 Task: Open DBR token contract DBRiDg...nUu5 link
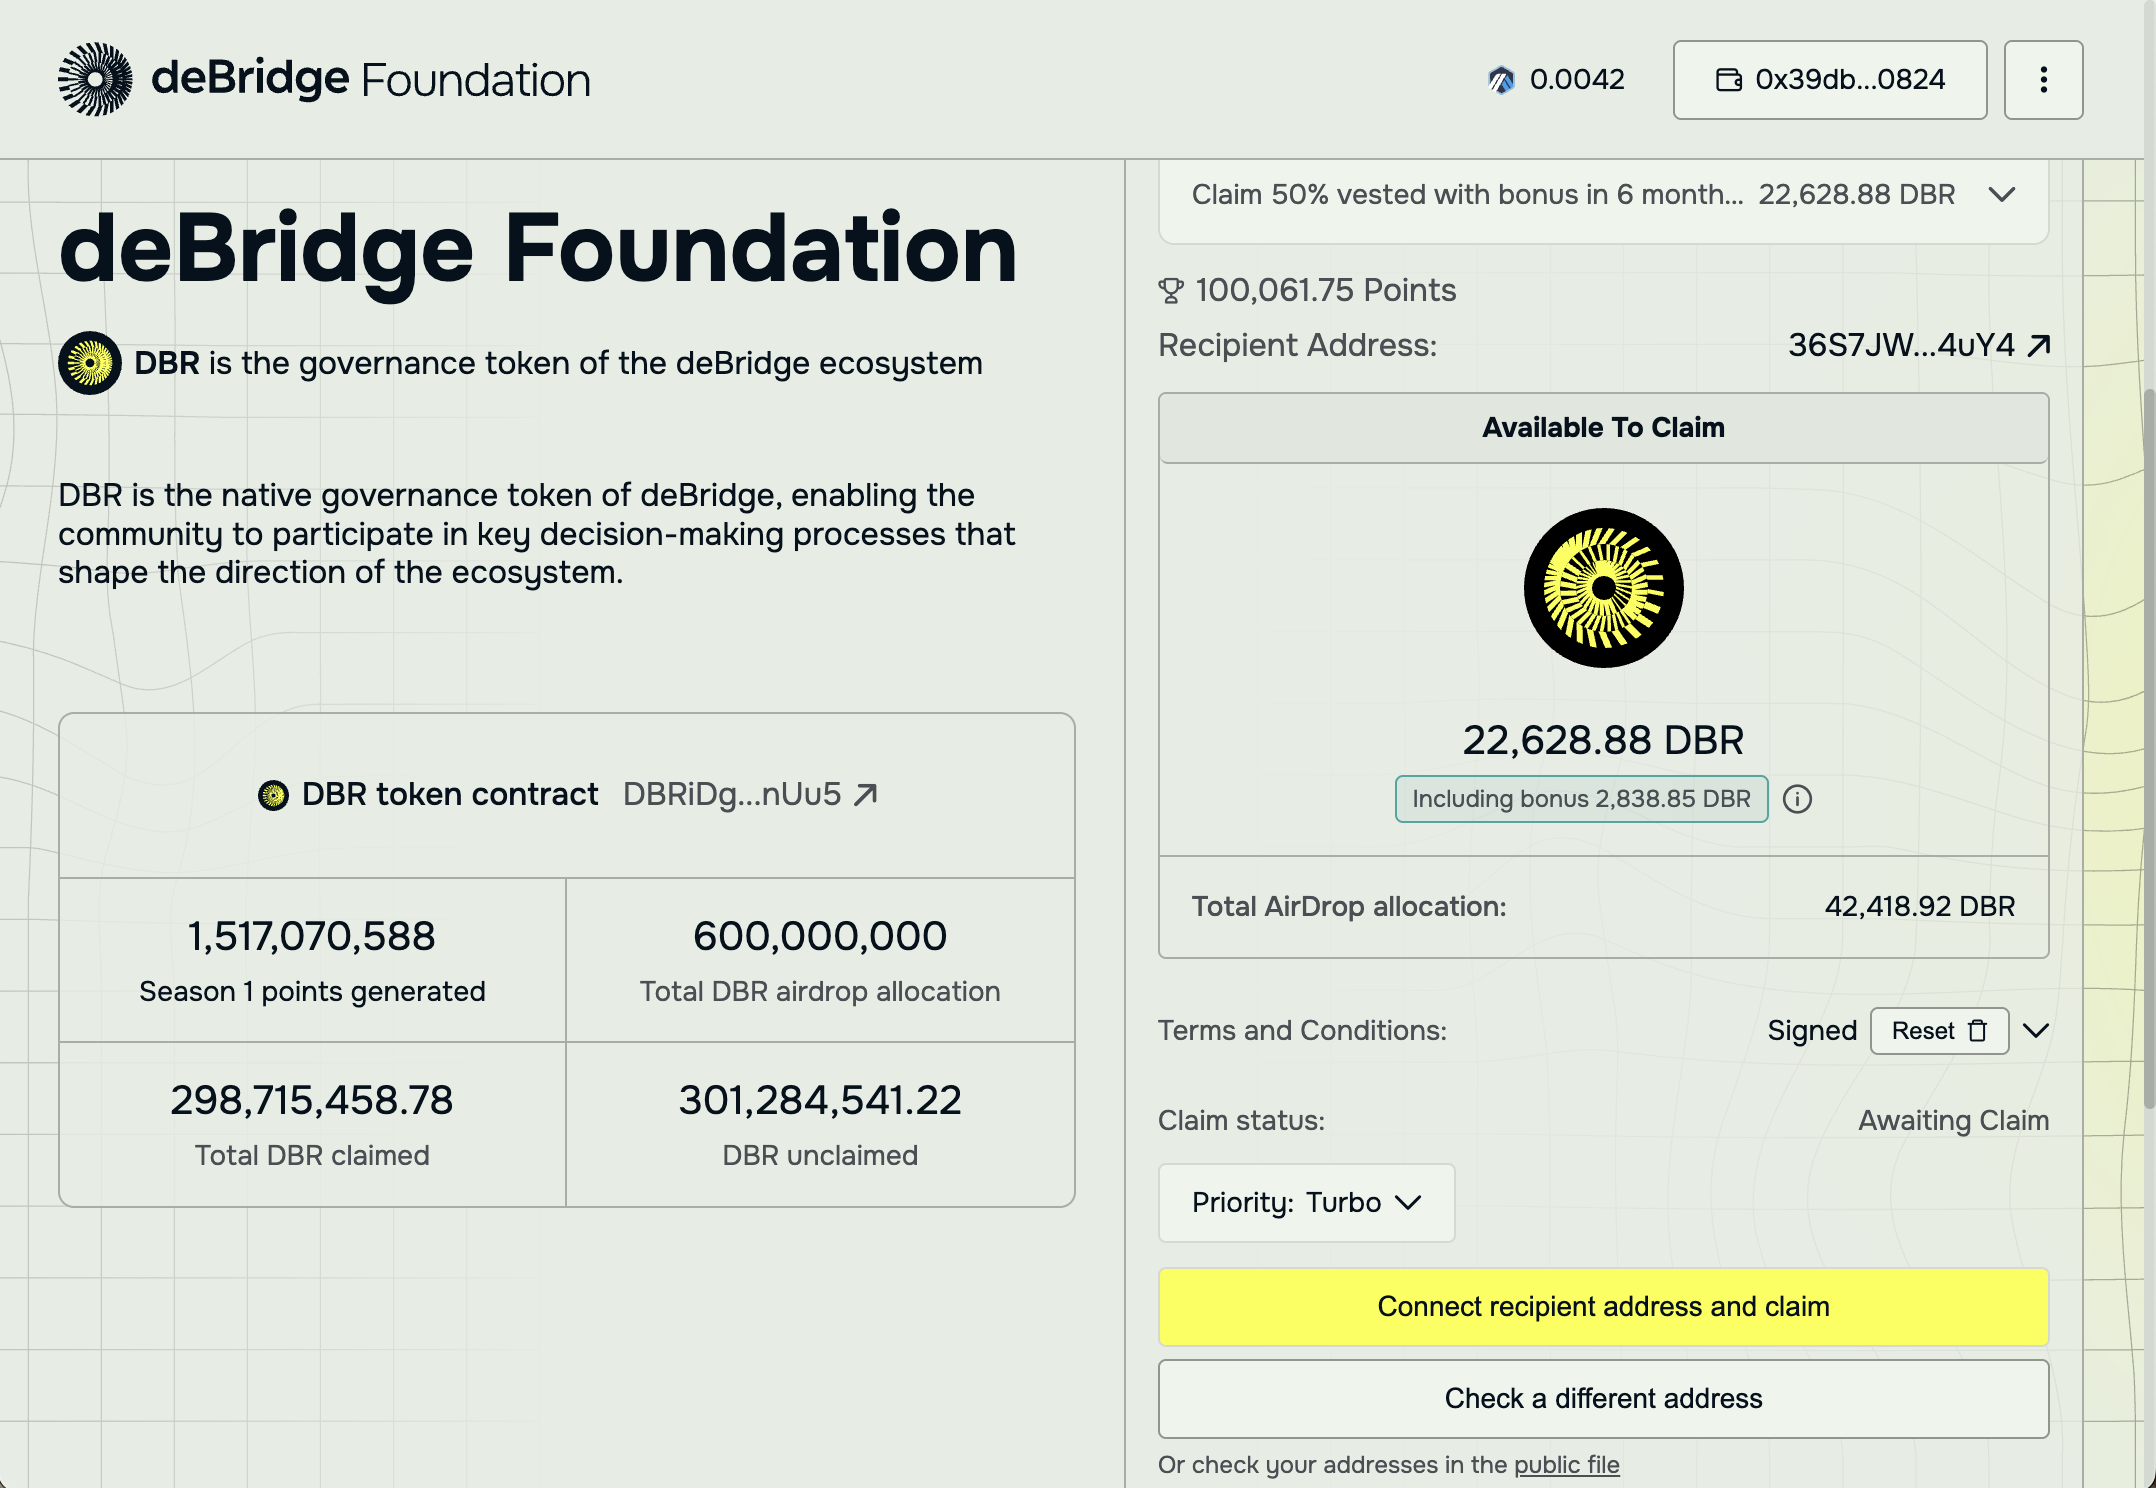[x=750, y=794]
